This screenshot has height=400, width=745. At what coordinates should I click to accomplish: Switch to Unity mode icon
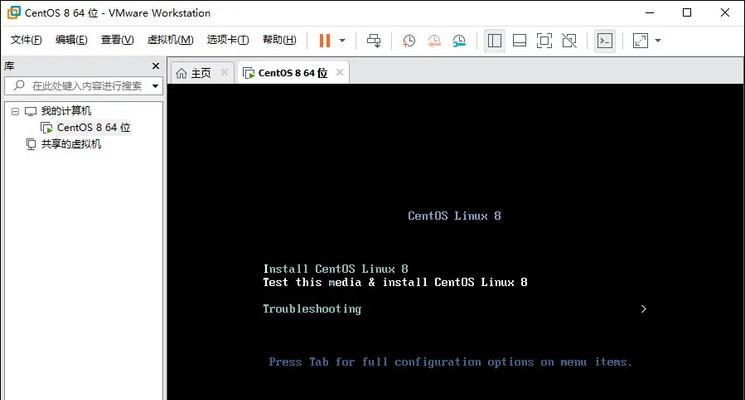(569, 40)
